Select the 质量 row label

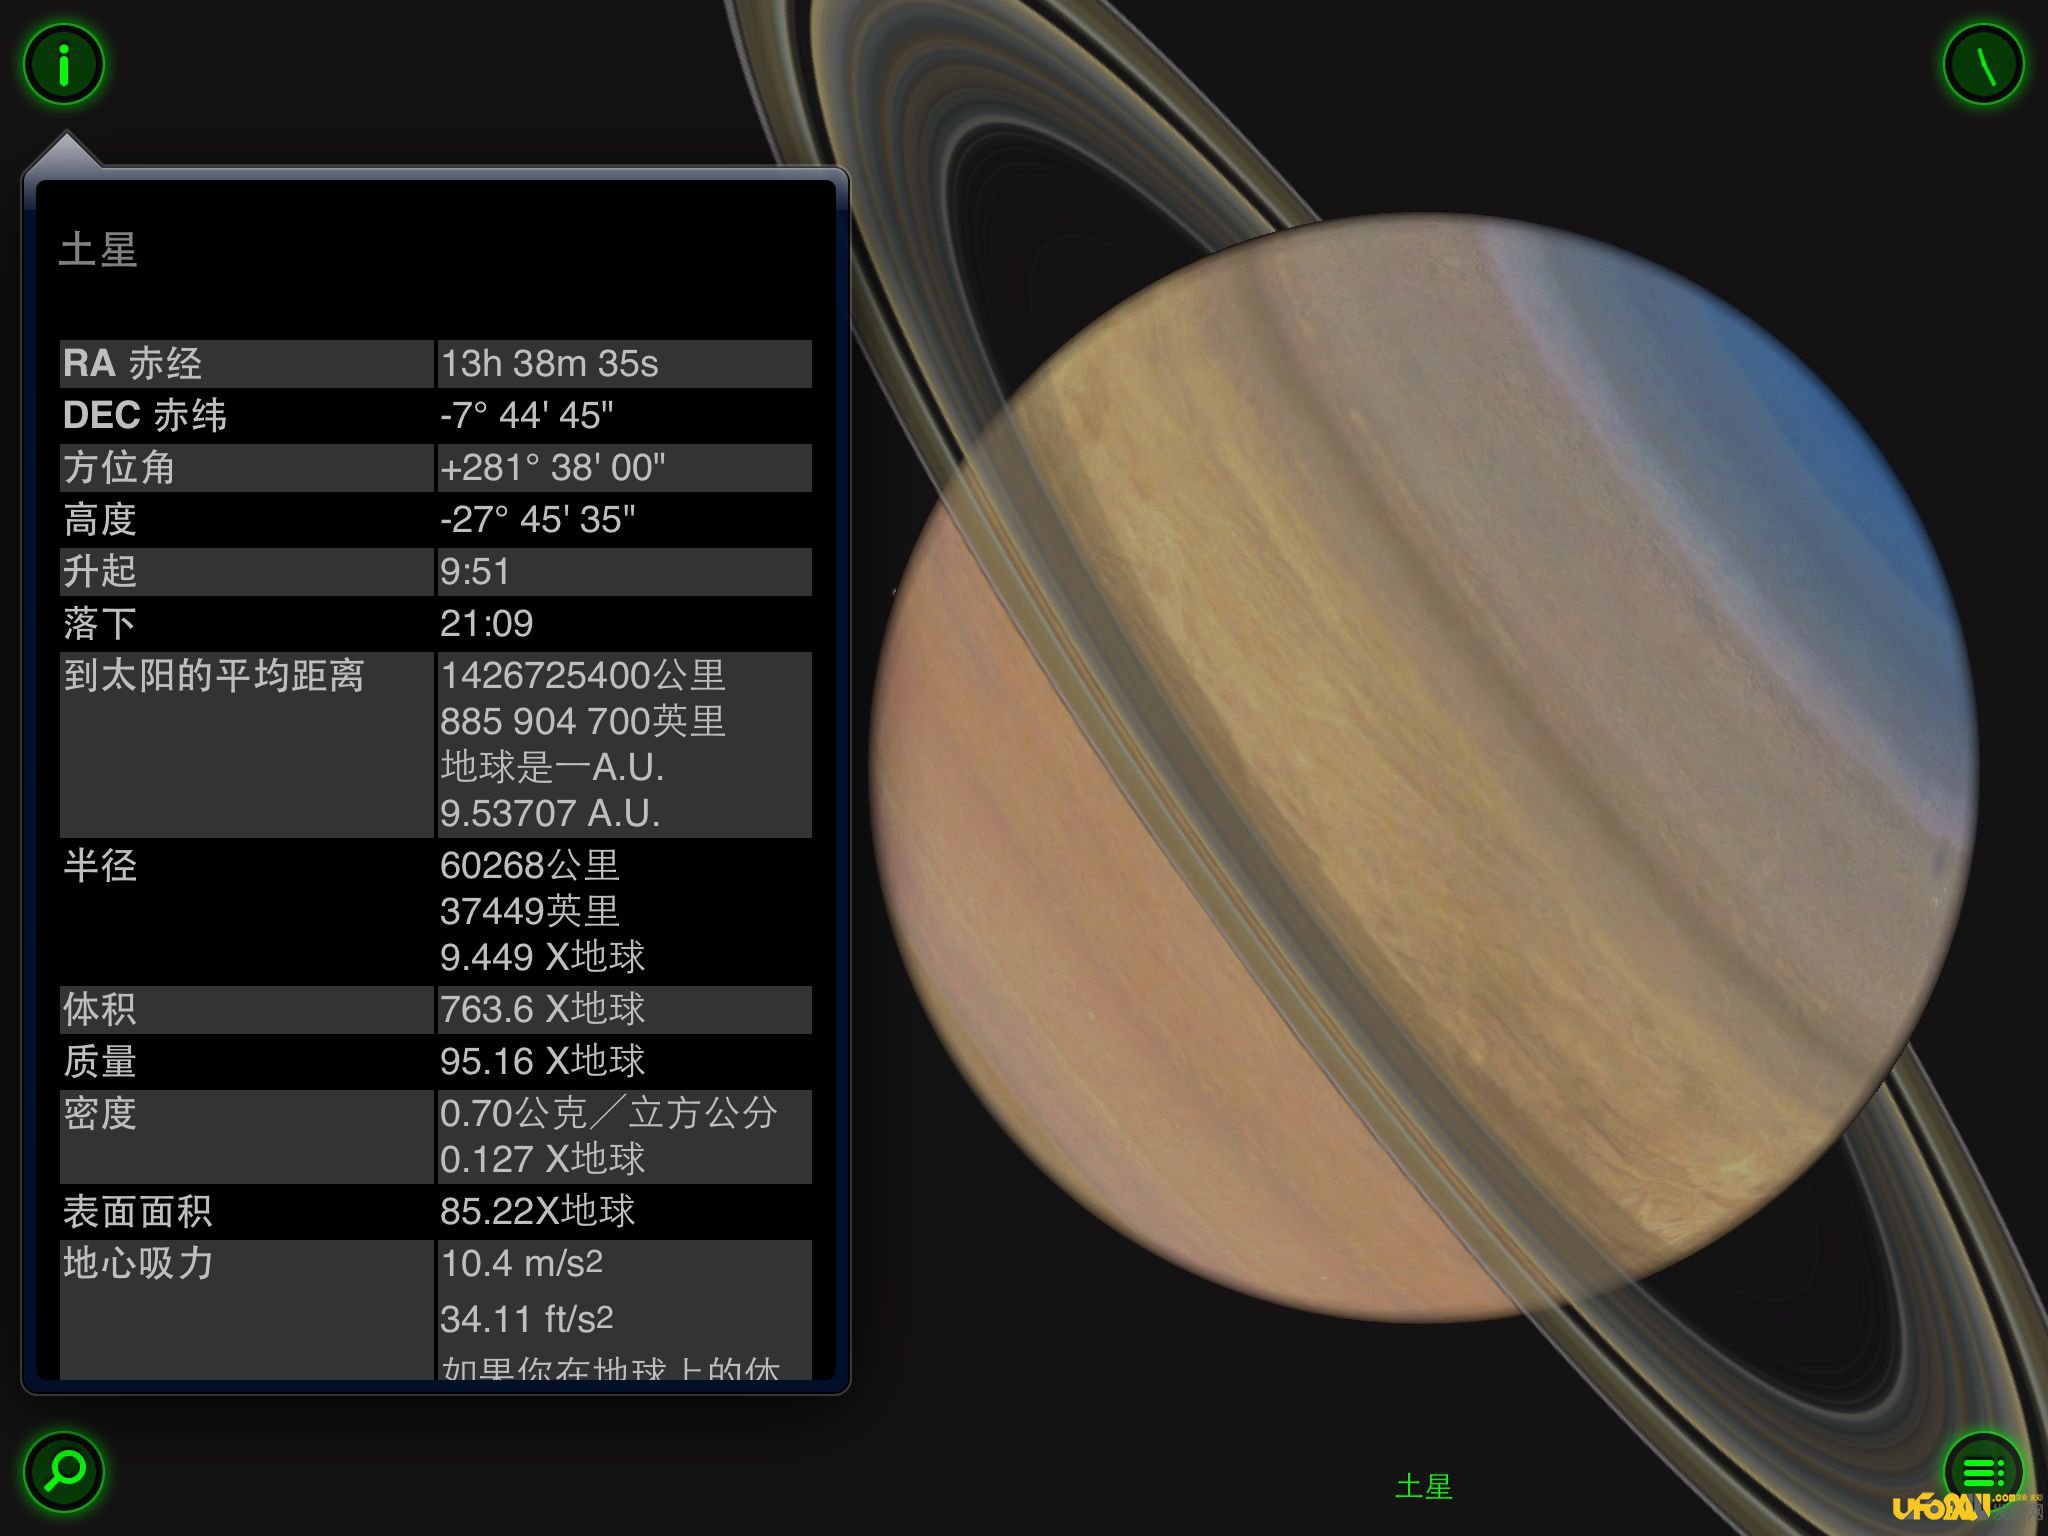pyautogui.click(x=100, y=1061)
